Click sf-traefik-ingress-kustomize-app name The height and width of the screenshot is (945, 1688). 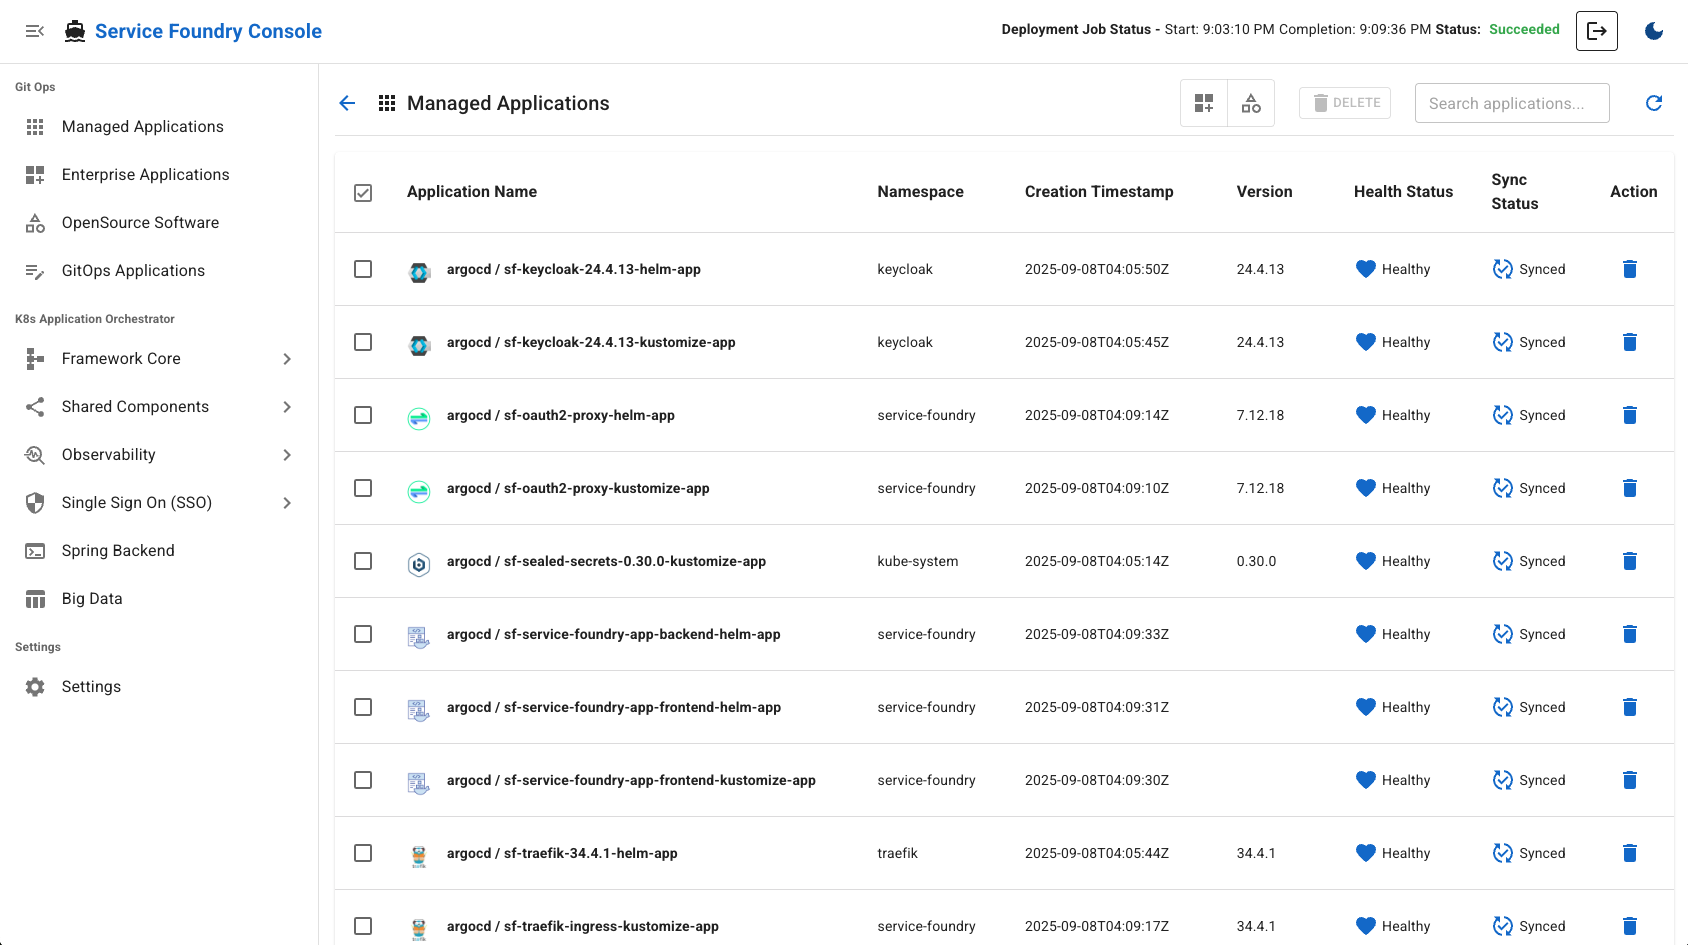[583, 926]
